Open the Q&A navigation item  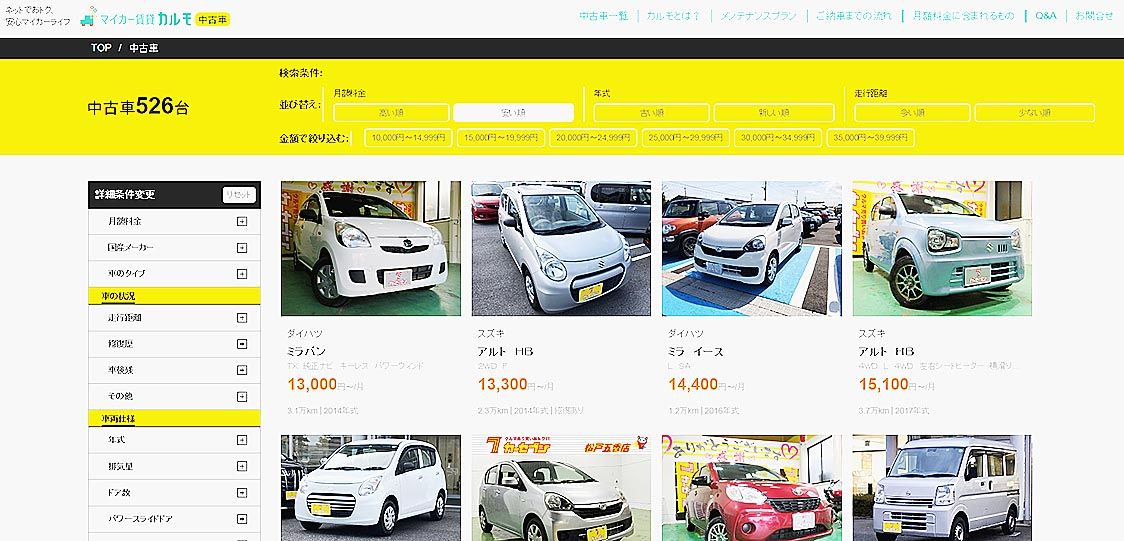(1046, 16)
